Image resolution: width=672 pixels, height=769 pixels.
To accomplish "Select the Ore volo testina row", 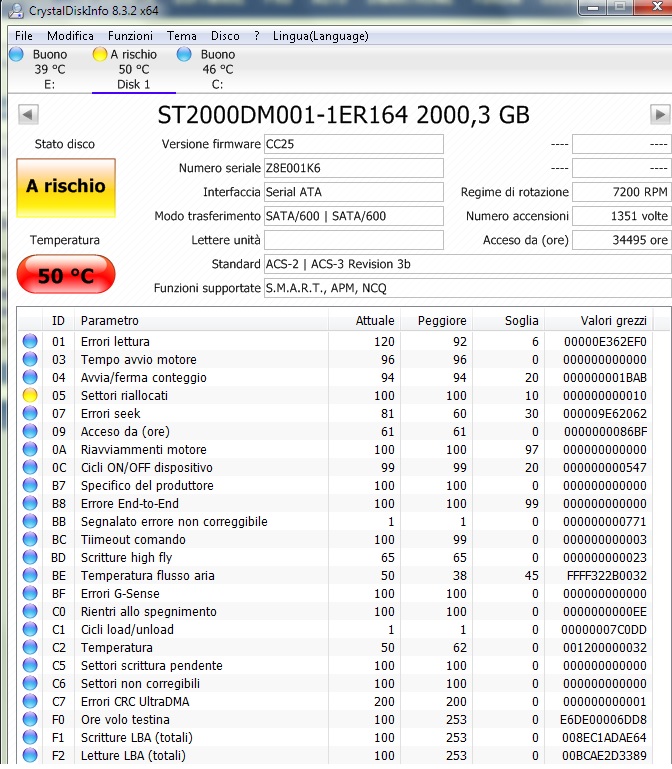I will (x=335, y=719).
